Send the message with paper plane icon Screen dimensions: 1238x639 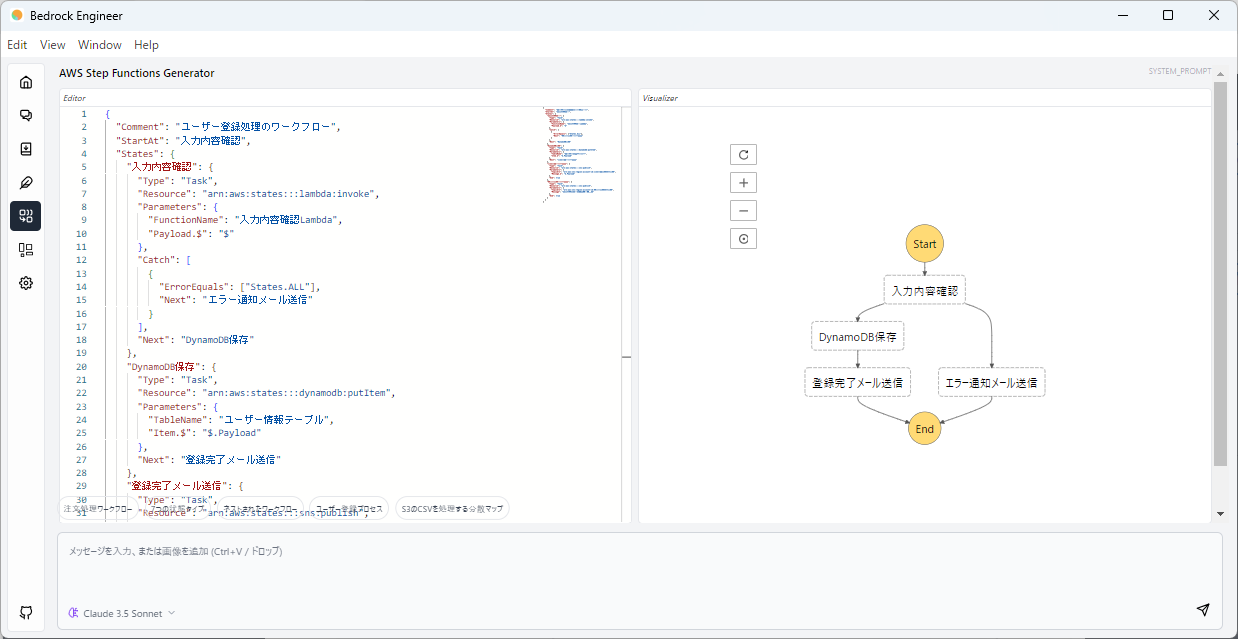click(1203, 610)
